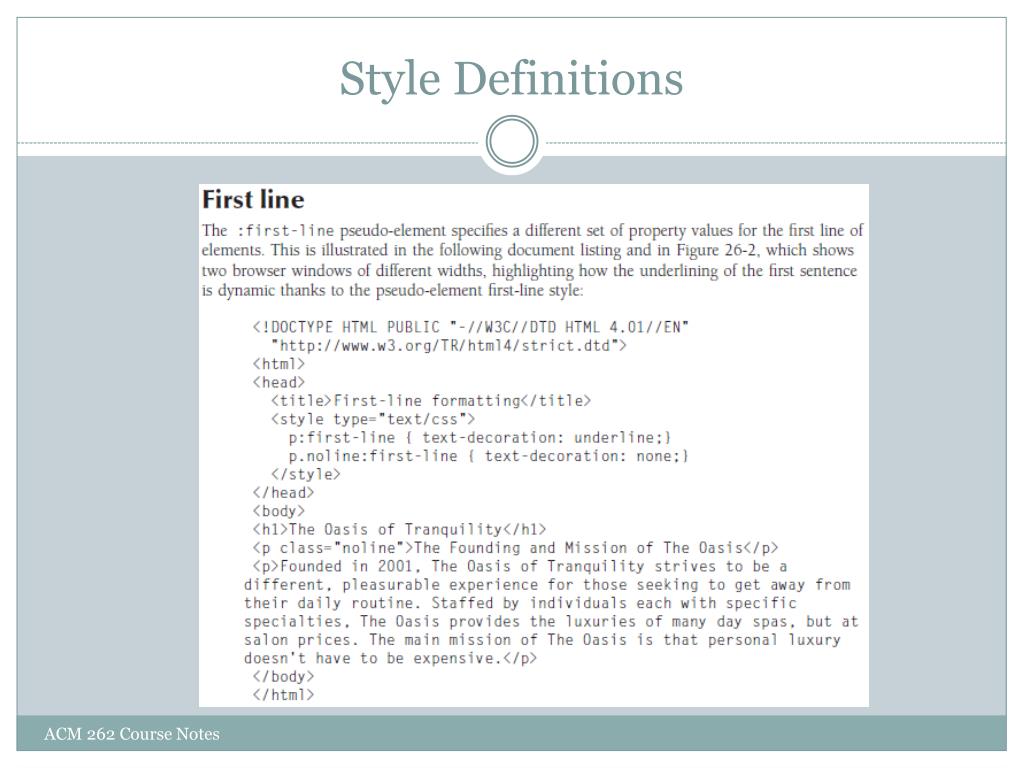This screenshot has height=768, width=1024.
Task: Click the opening '<body>' tag line
Action: [x=279, y=510]
